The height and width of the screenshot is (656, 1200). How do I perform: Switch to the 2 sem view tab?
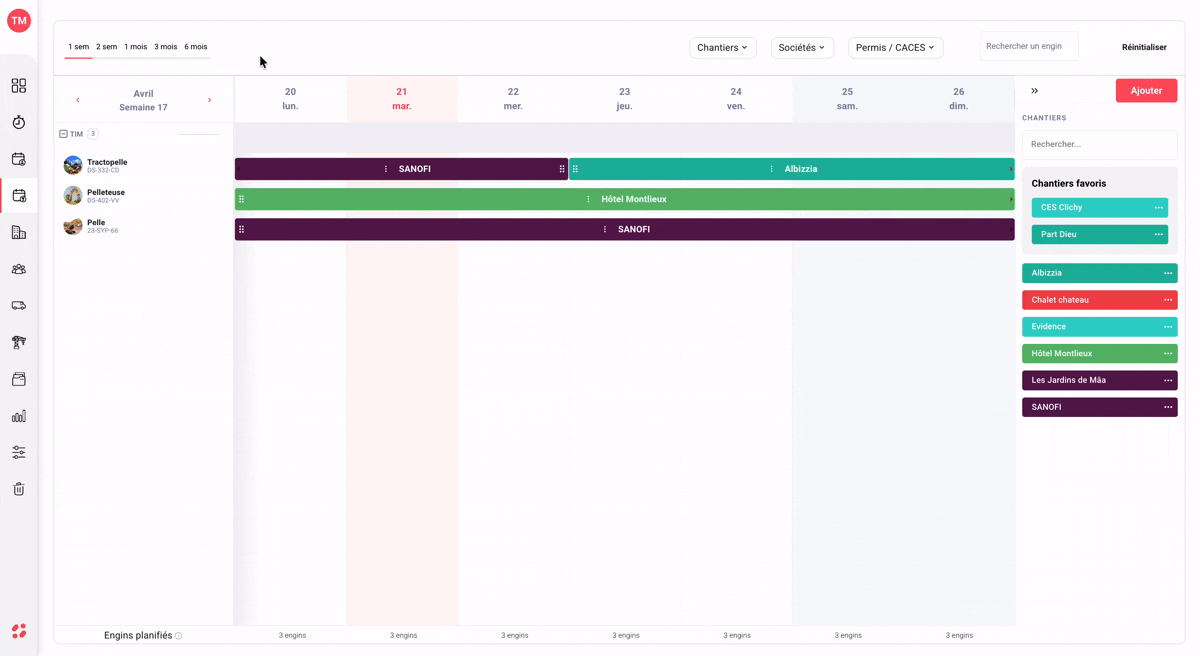[x=106, y=47]
